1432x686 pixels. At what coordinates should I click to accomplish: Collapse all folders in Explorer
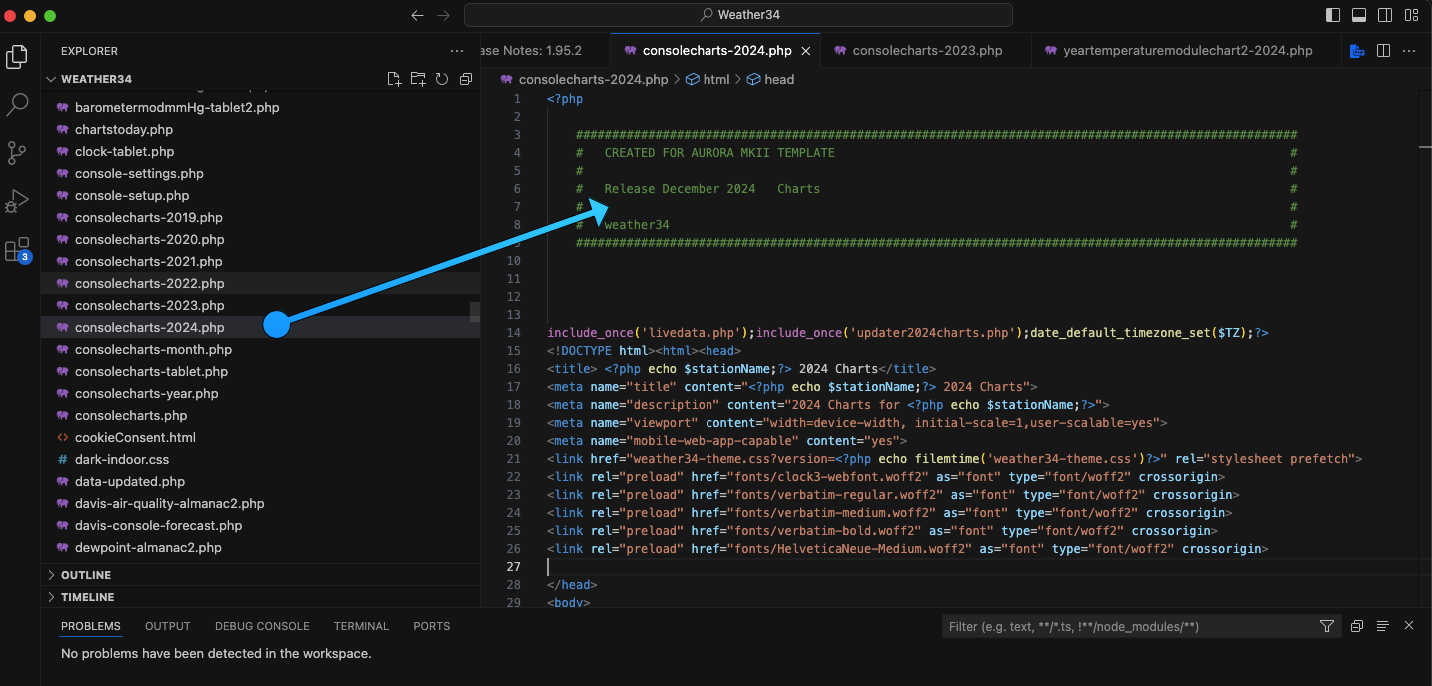click(x=466, y=79)
